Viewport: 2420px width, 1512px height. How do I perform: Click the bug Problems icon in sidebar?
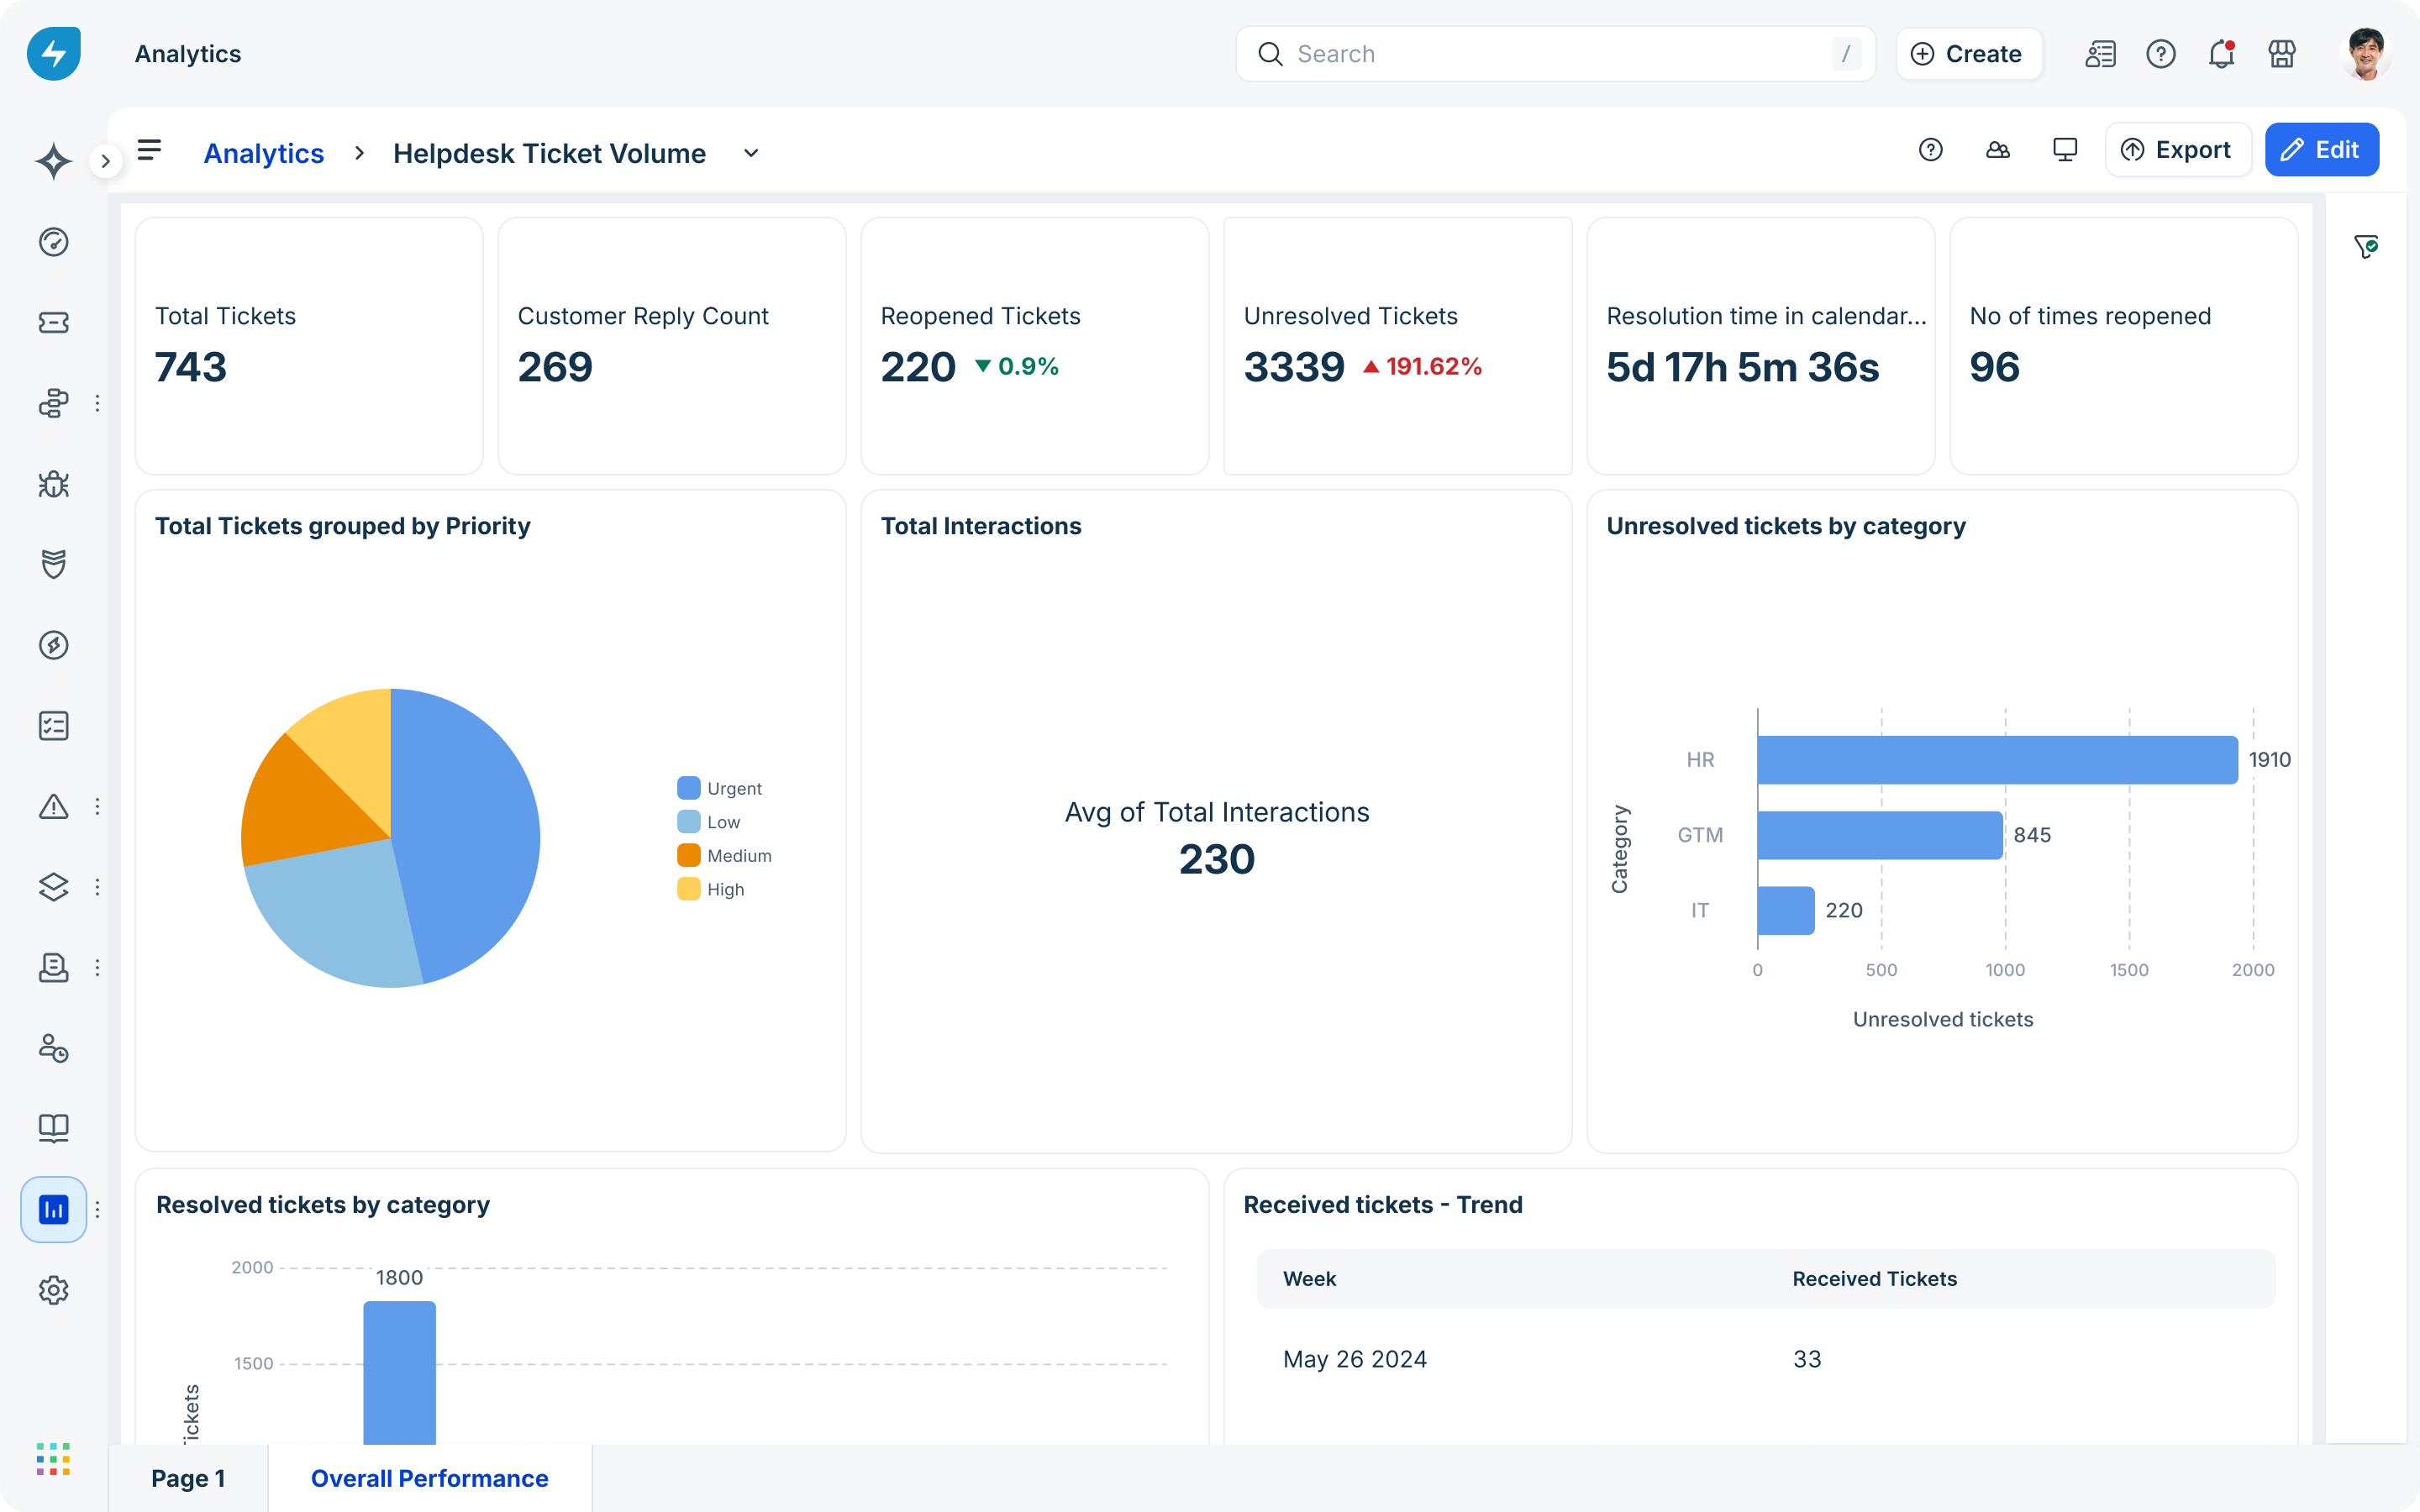pyautogui.click(x=54, y=484)
